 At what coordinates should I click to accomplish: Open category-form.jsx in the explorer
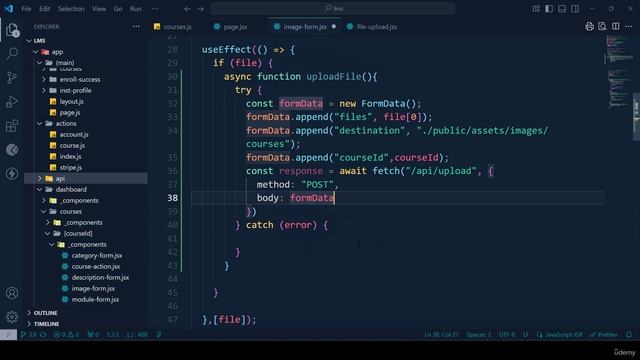point(97,256)
